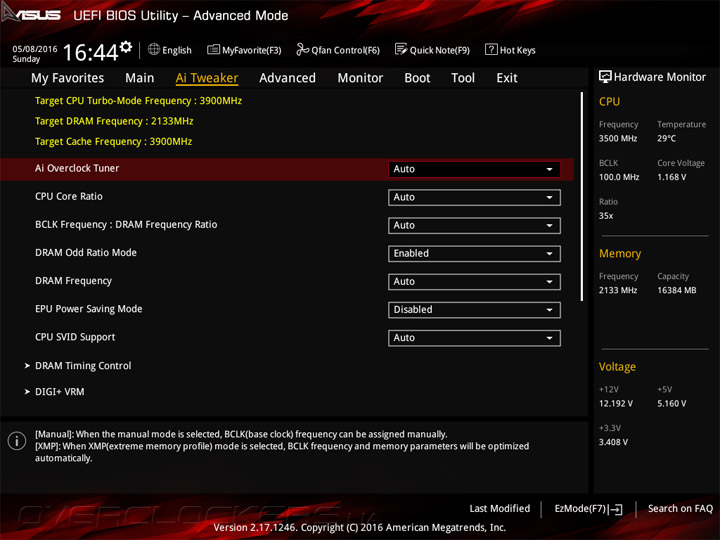Click the Memory section heading
The width and height of the screenshot is (720, 540).
(620, 253)
